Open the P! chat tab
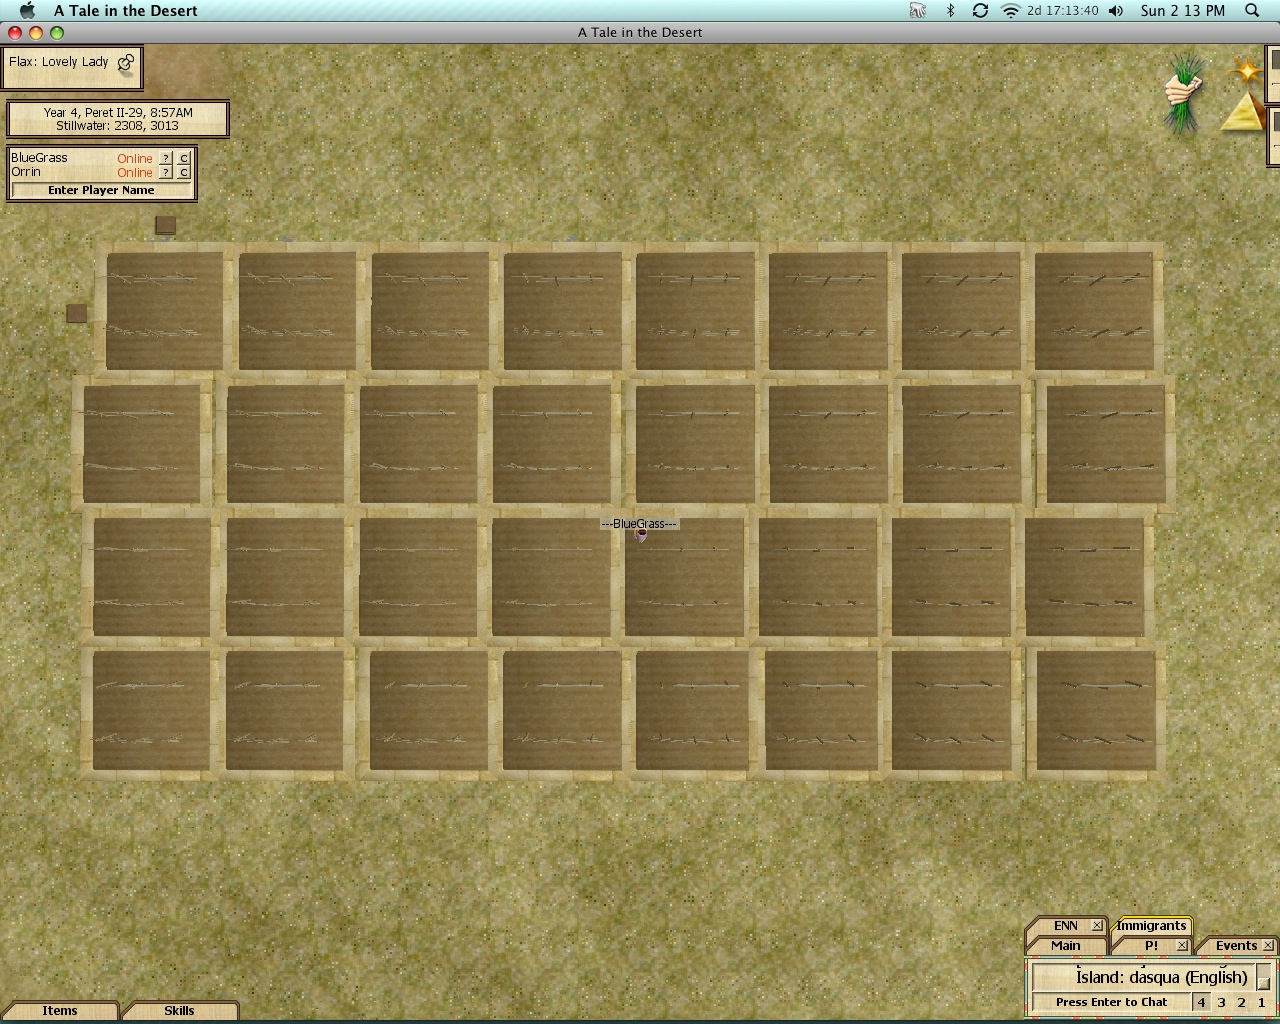The width and height of the screenshot is (1280, 1024). coord(1151,945)
